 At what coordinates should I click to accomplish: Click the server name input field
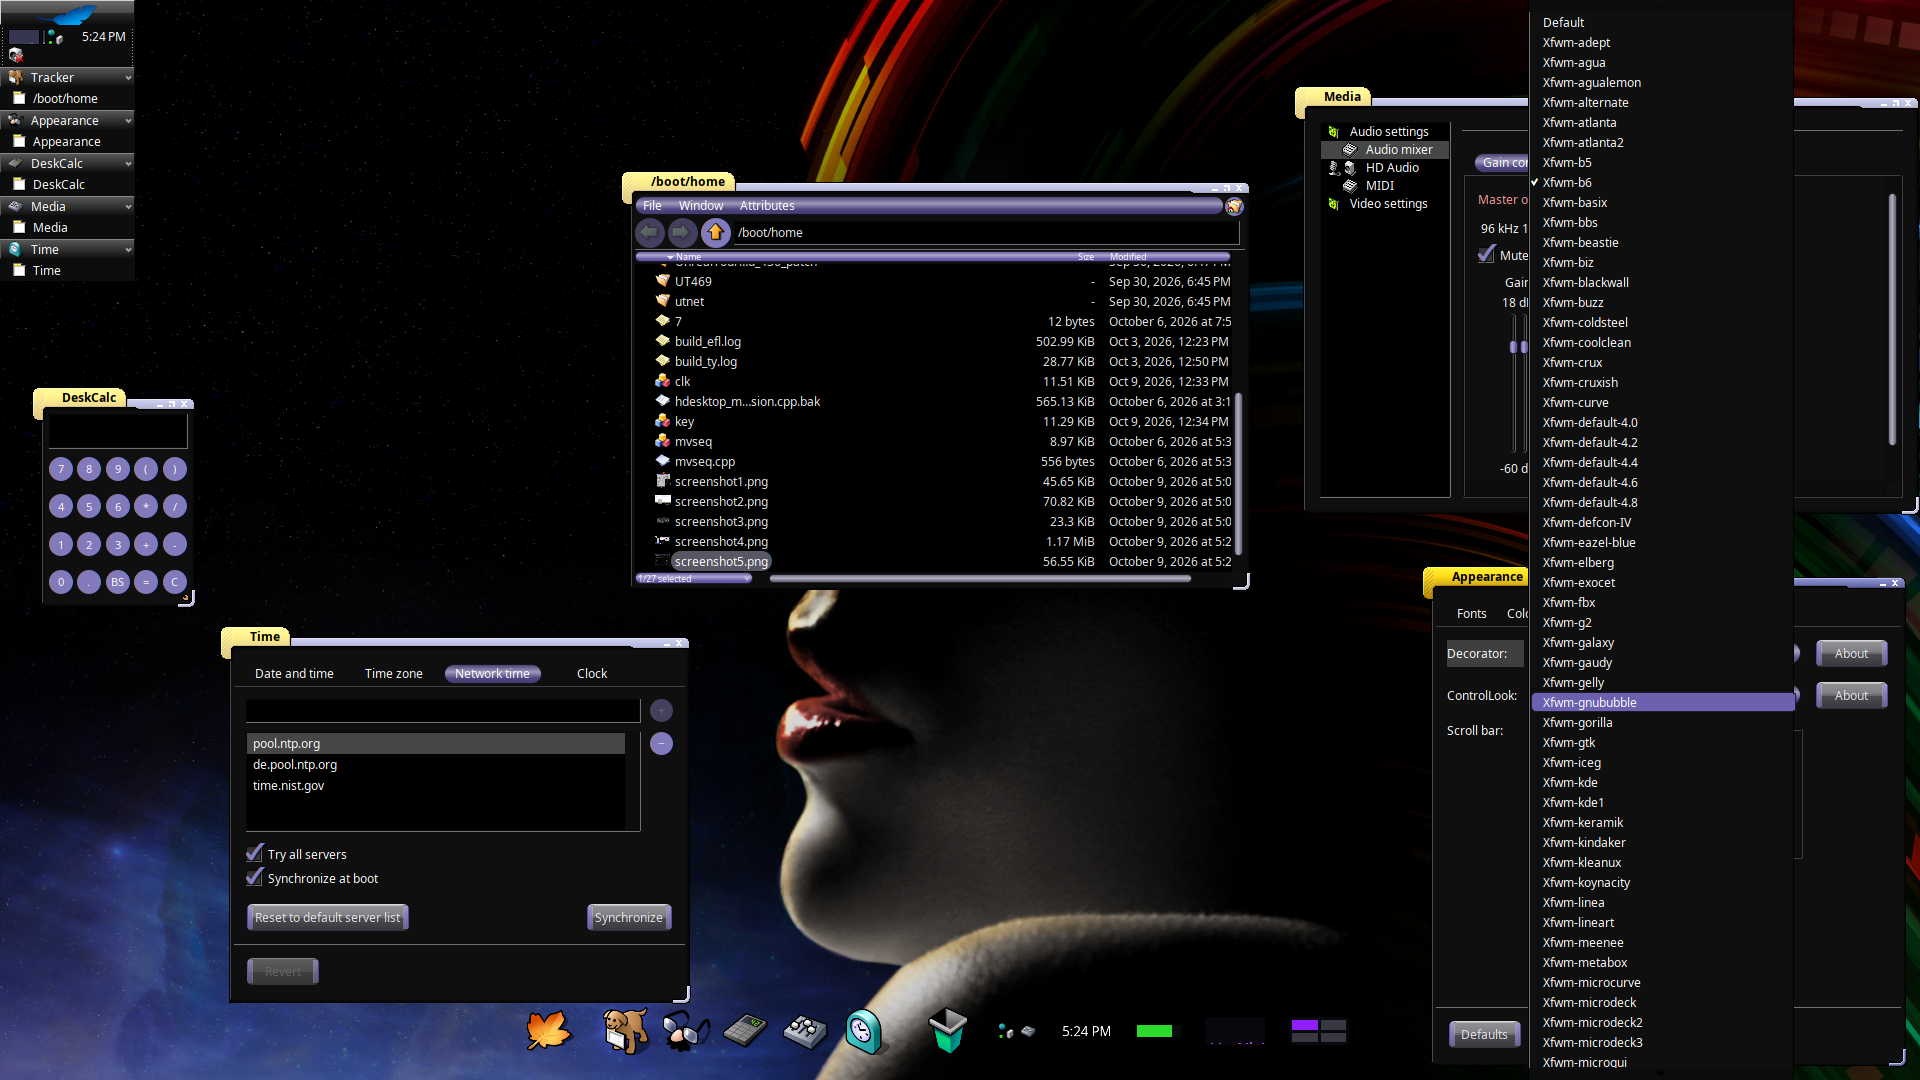point(443,711)
